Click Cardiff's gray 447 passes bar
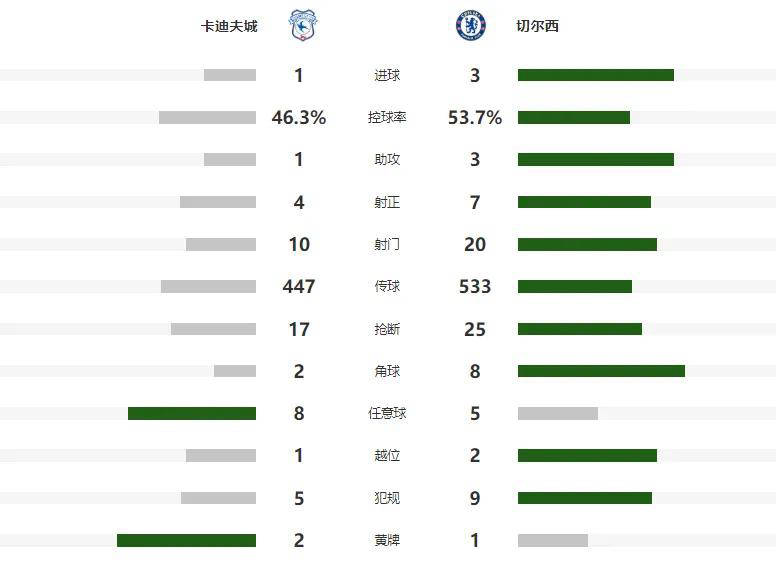This screenshot has width=776, height=565. tap(208, 287)
